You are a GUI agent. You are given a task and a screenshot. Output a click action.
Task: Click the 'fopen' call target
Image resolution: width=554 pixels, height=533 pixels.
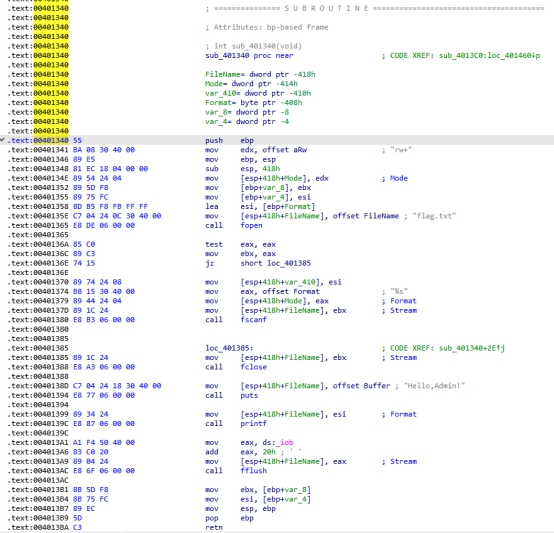(251, 225)
